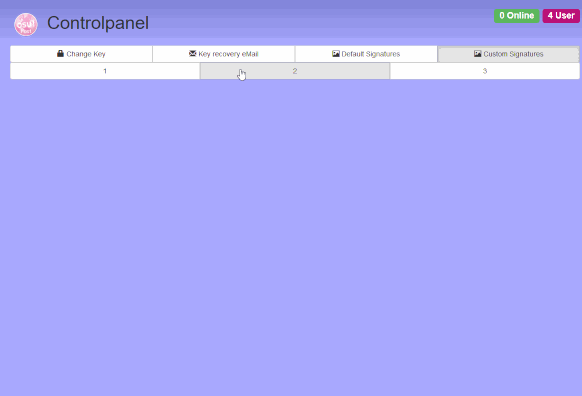Select the Default Signatures tab
Image resolution: width=582 pixels, height=396 pixels.
(x=366, y=54)
